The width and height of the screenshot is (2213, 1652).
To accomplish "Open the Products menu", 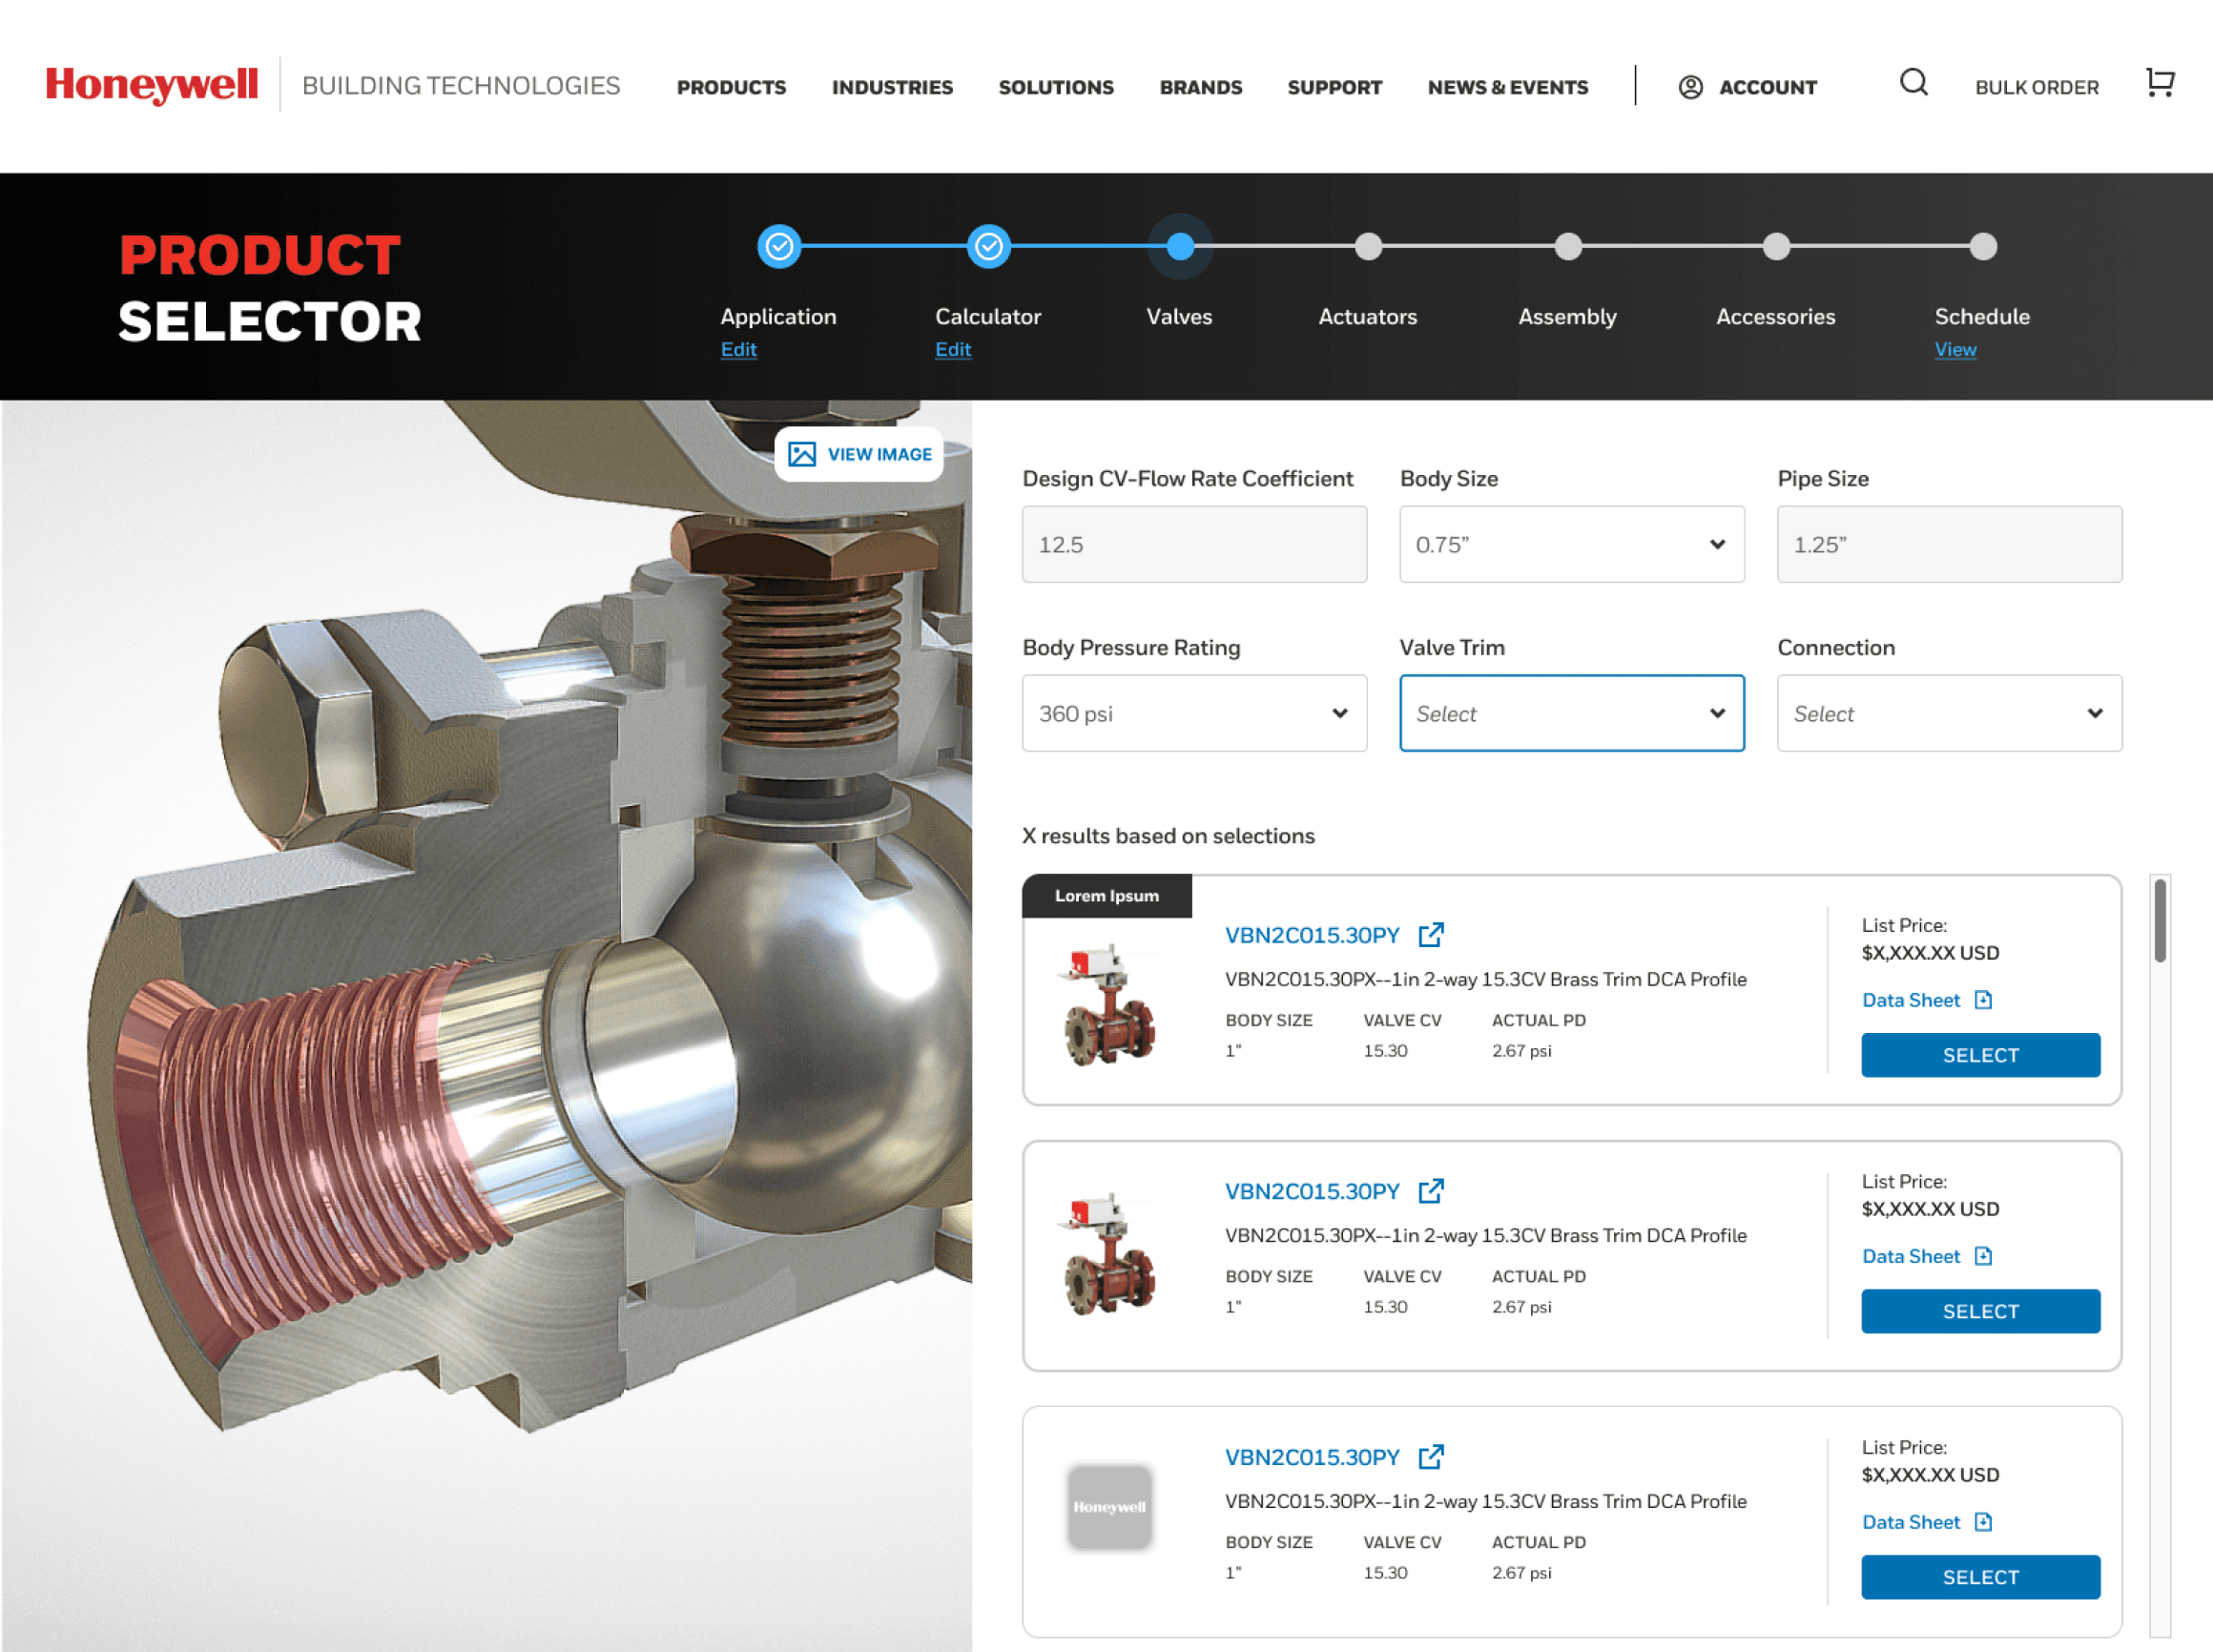I will [x=731, y=88].
